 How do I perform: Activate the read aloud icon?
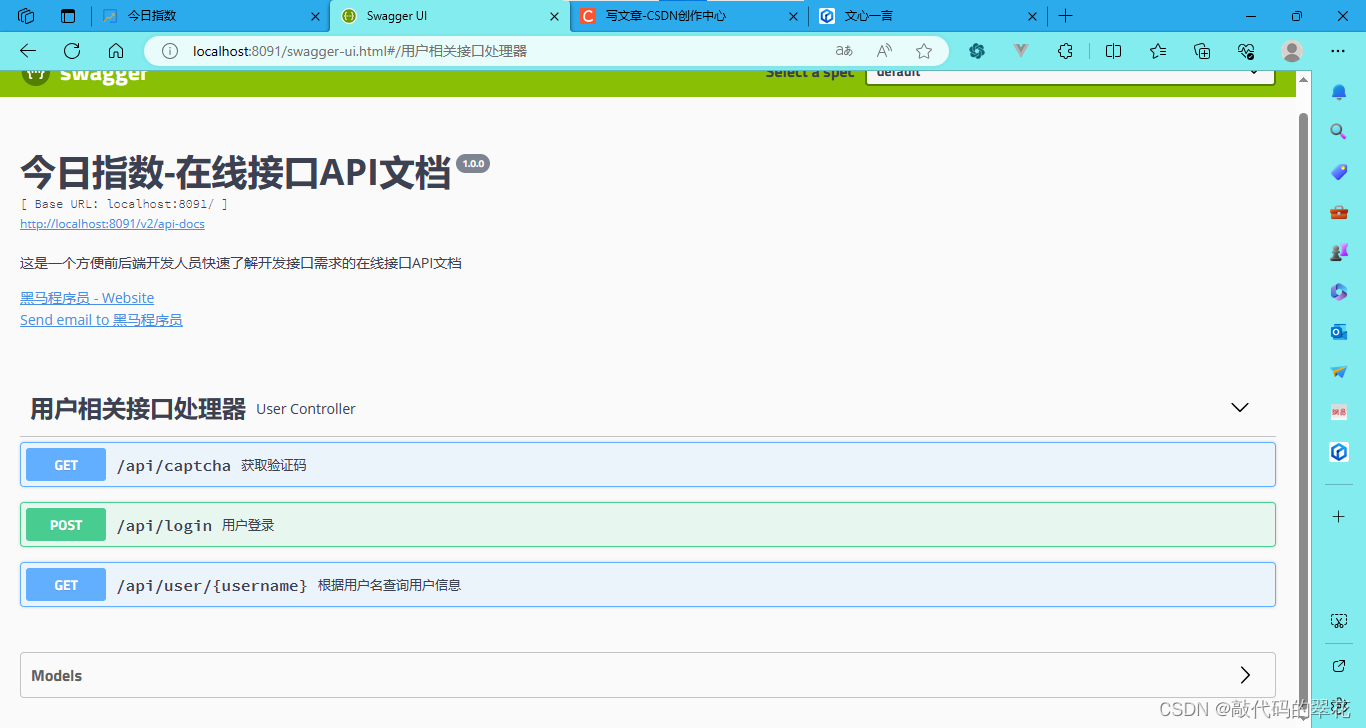884,51
